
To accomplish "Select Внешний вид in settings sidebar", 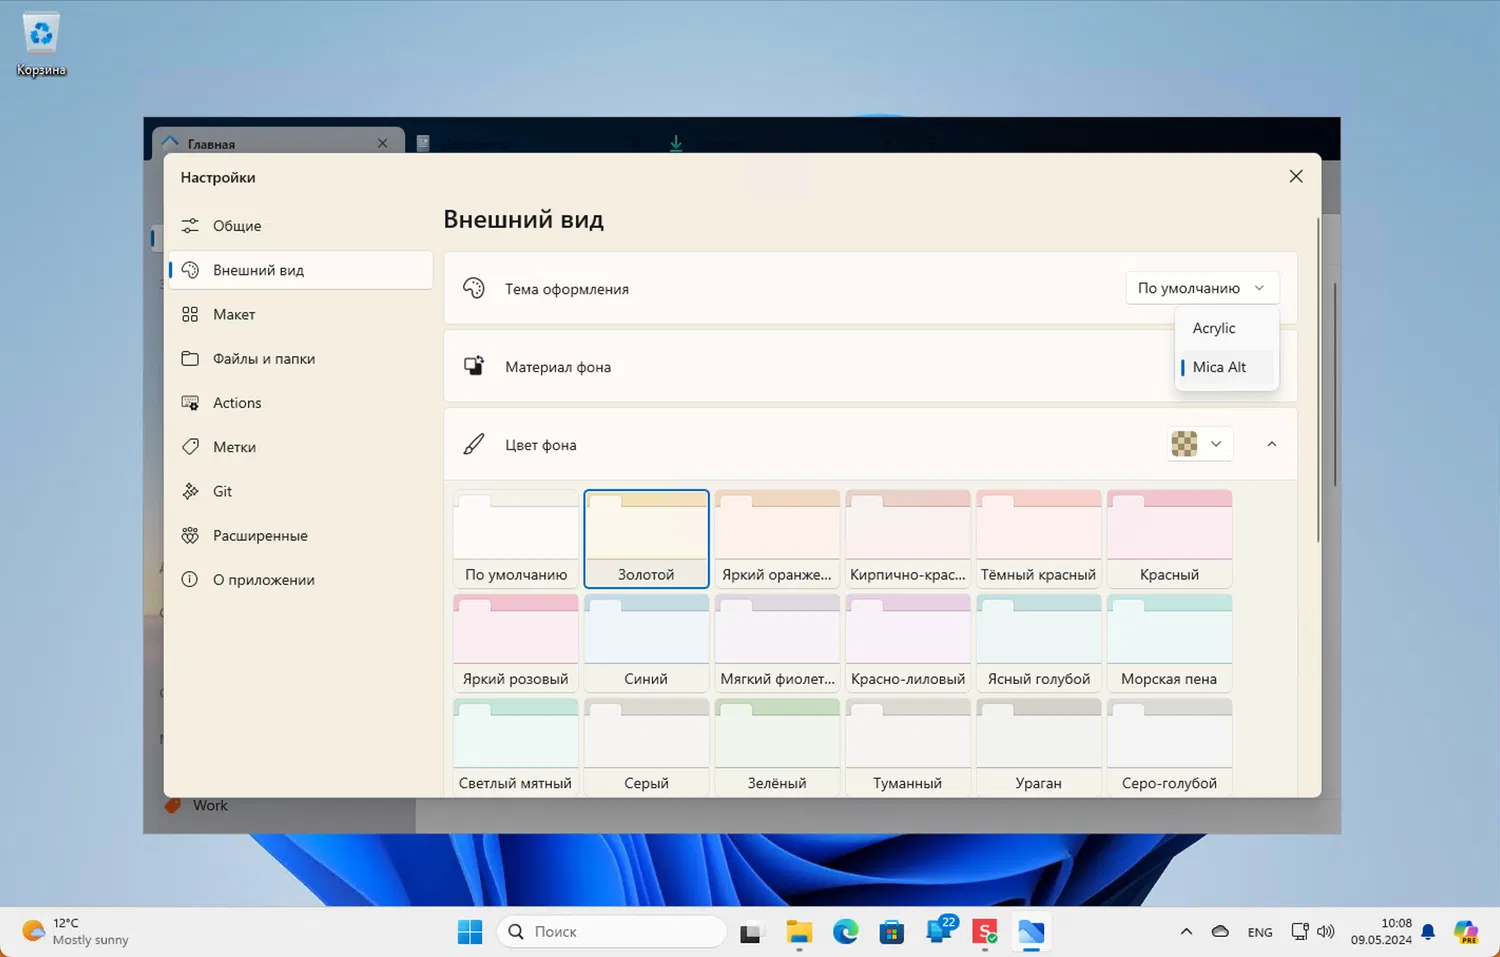I will click(x=300, y=270).
